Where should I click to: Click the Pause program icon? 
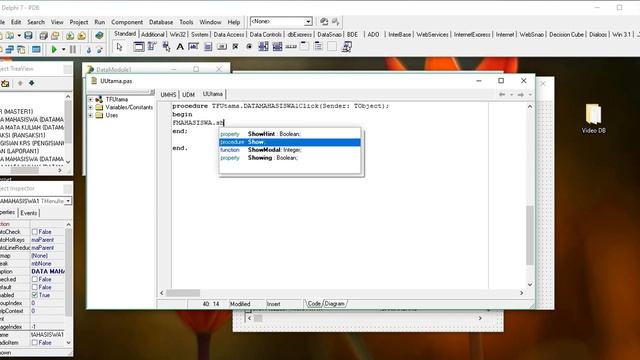73,49
